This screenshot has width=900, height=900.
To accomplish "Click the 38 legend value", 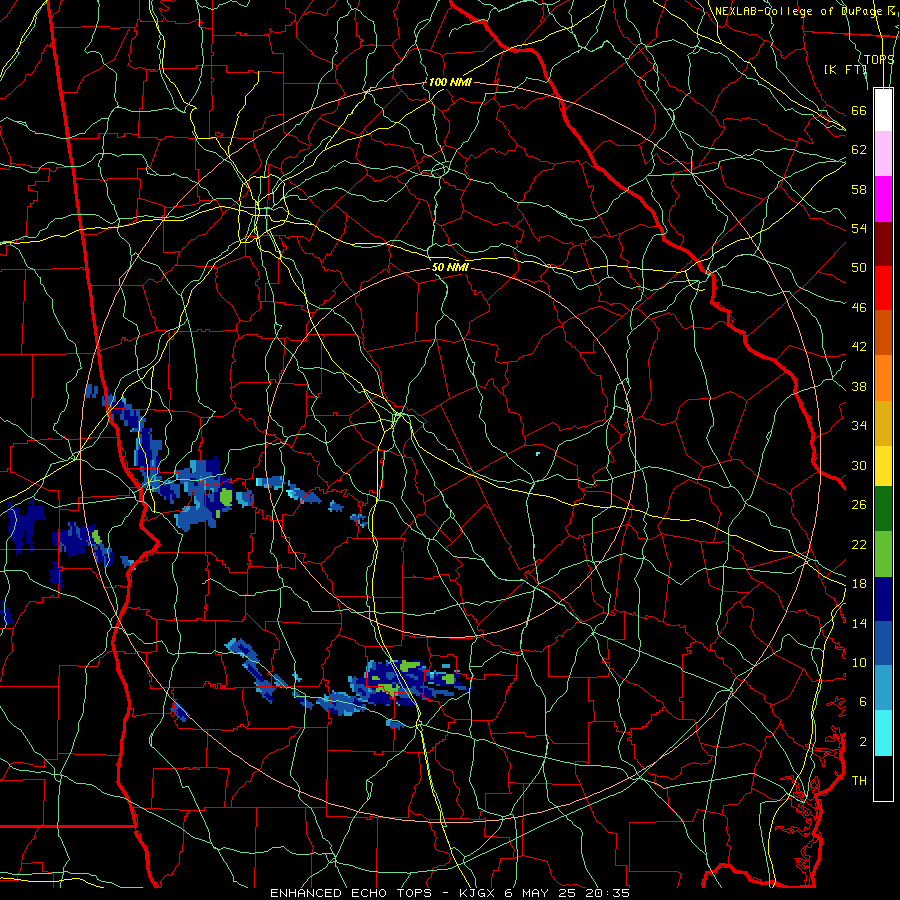I will [x=859, y=386].
